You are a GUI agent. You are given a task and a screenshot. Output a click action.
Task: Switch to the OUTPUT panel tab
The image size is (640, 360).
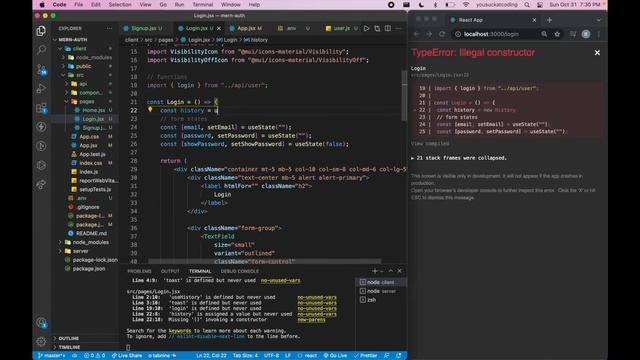(x=170, y=271)
